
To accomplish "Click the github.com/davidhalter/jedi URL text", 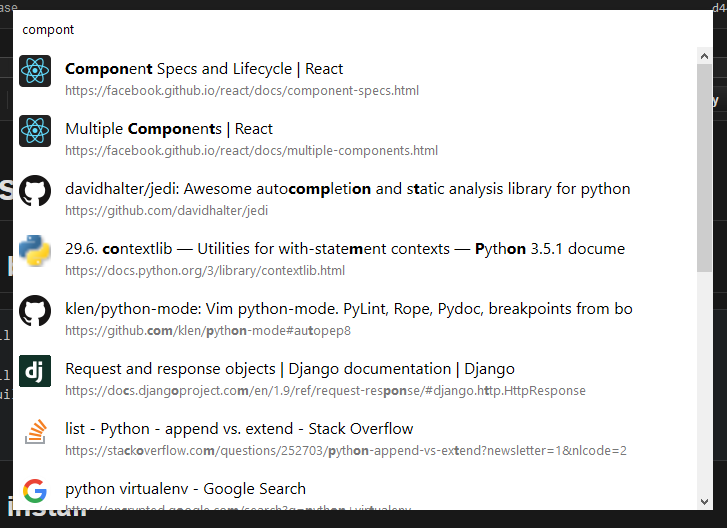I will (166, 211).
